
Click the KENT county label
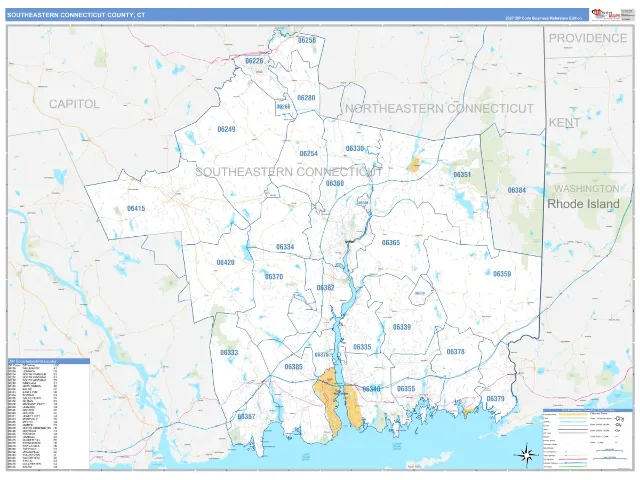click(x=564, y=122)
